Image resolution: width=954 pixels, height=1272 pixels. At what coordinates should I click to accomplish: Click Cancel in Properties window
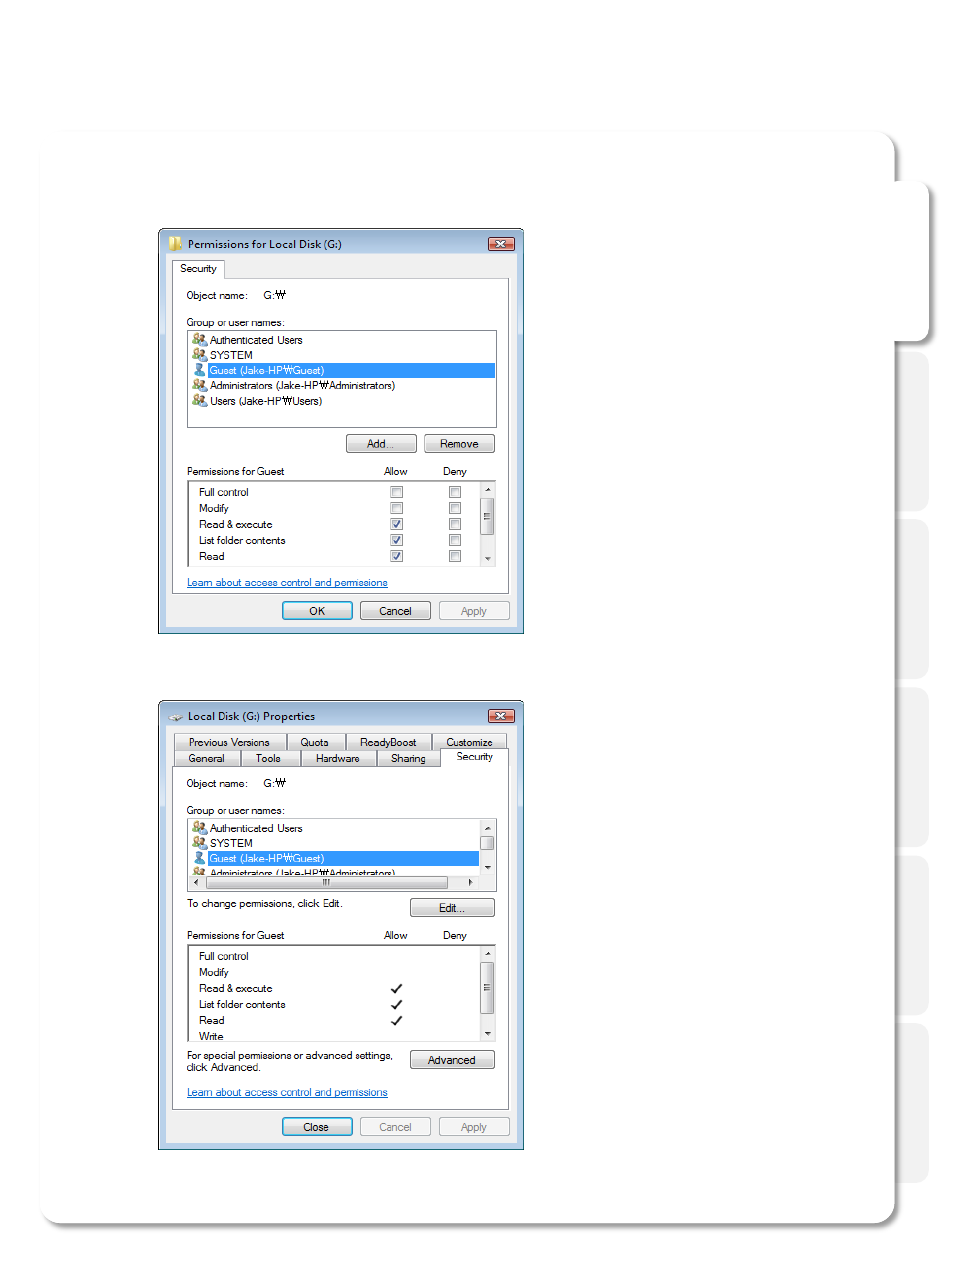tap(395, 1127)
